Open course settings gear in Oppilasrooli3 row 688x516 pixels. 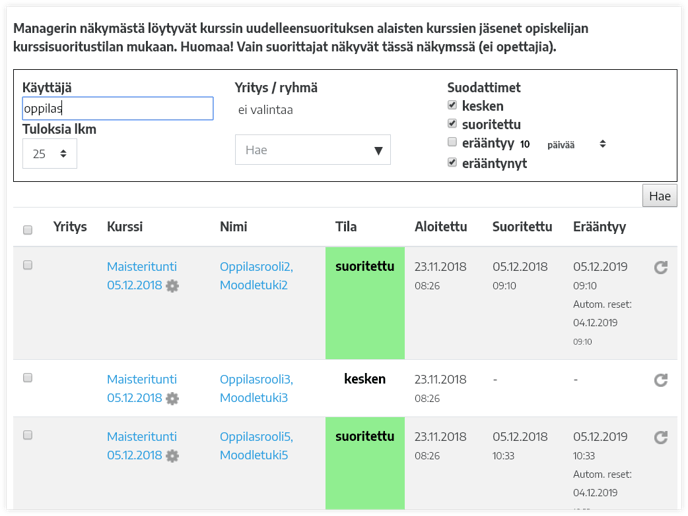tap(172, 398)
